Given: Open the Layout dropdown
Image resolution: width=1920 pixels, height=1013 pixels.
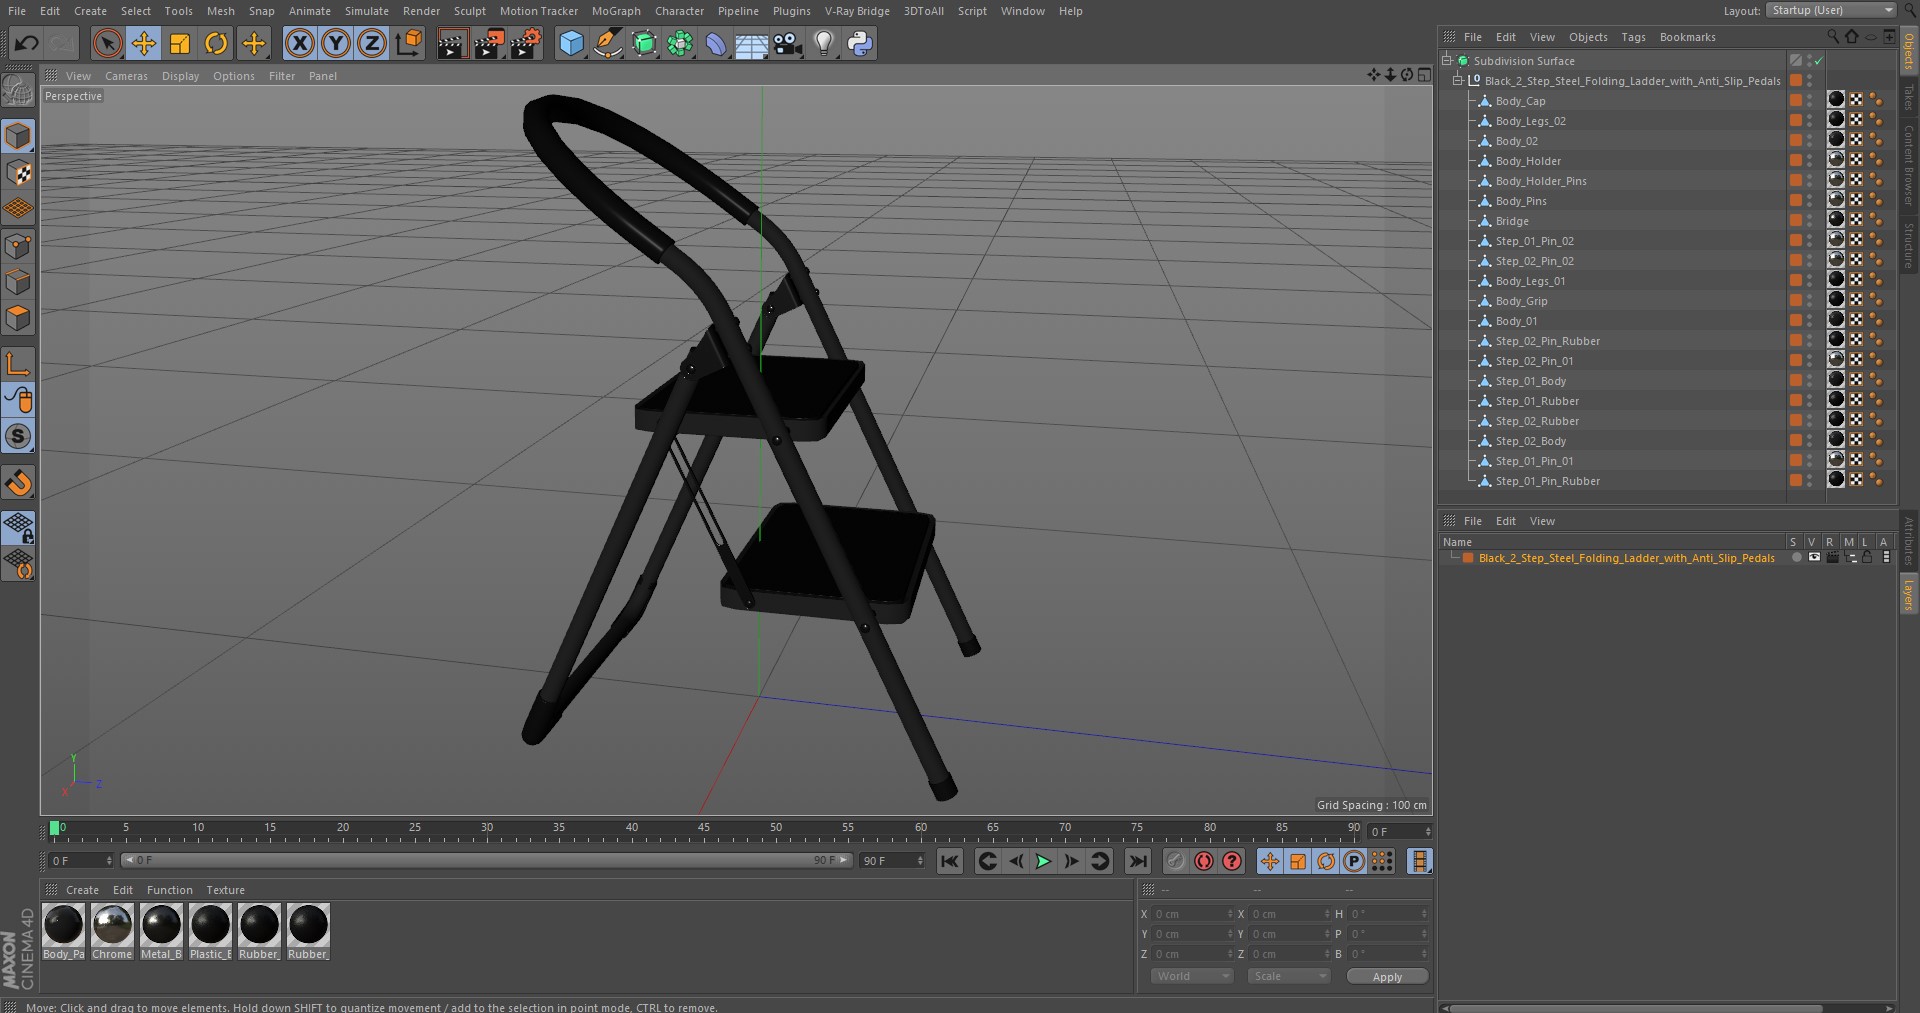Looking at the screenshot, I should [1832, 10].
